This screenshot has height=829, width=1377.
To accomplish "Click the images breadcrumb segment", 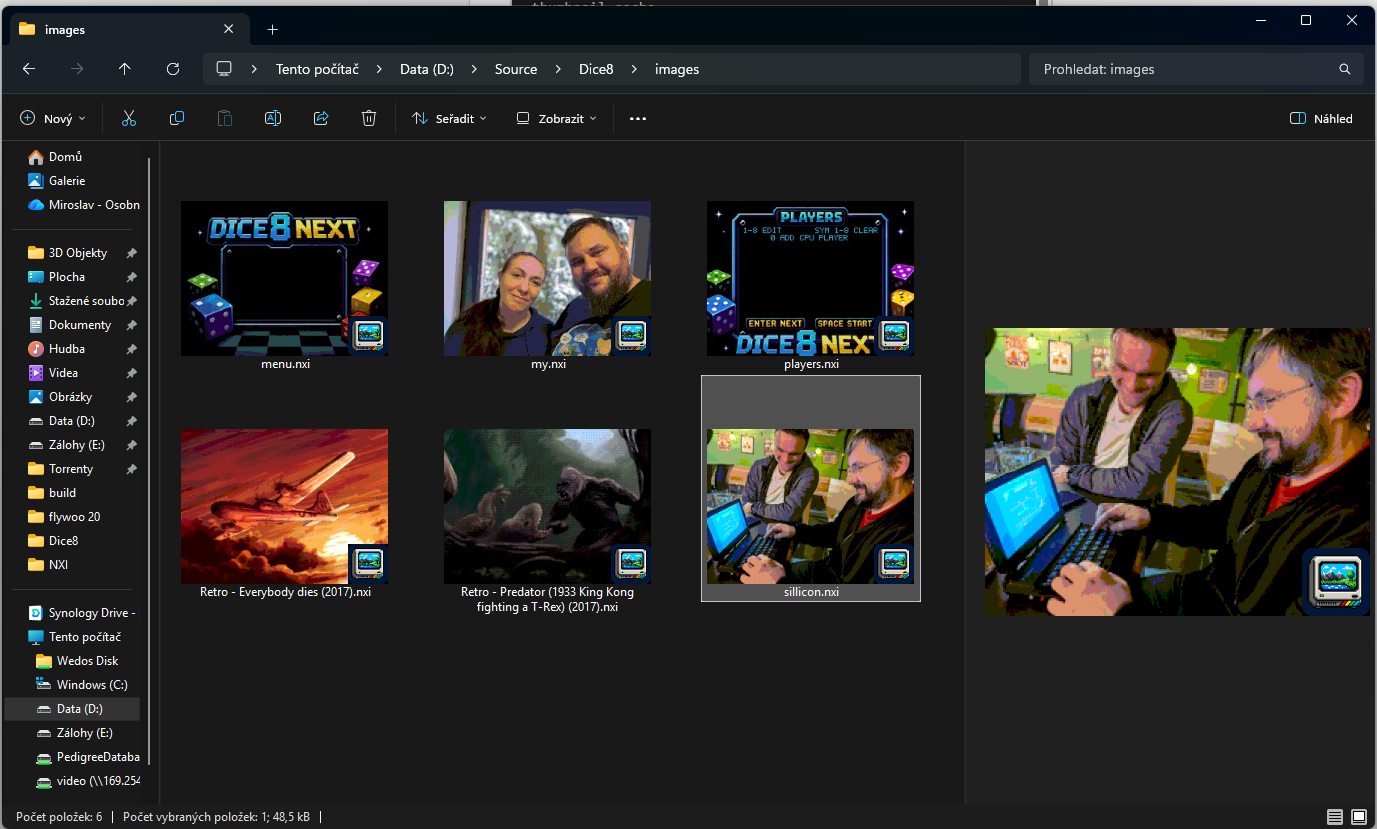I will click(x=677, y=69).
